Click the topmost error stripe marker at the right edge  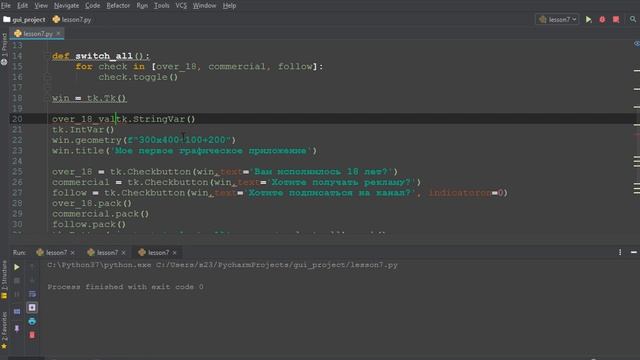coord(637,71)
